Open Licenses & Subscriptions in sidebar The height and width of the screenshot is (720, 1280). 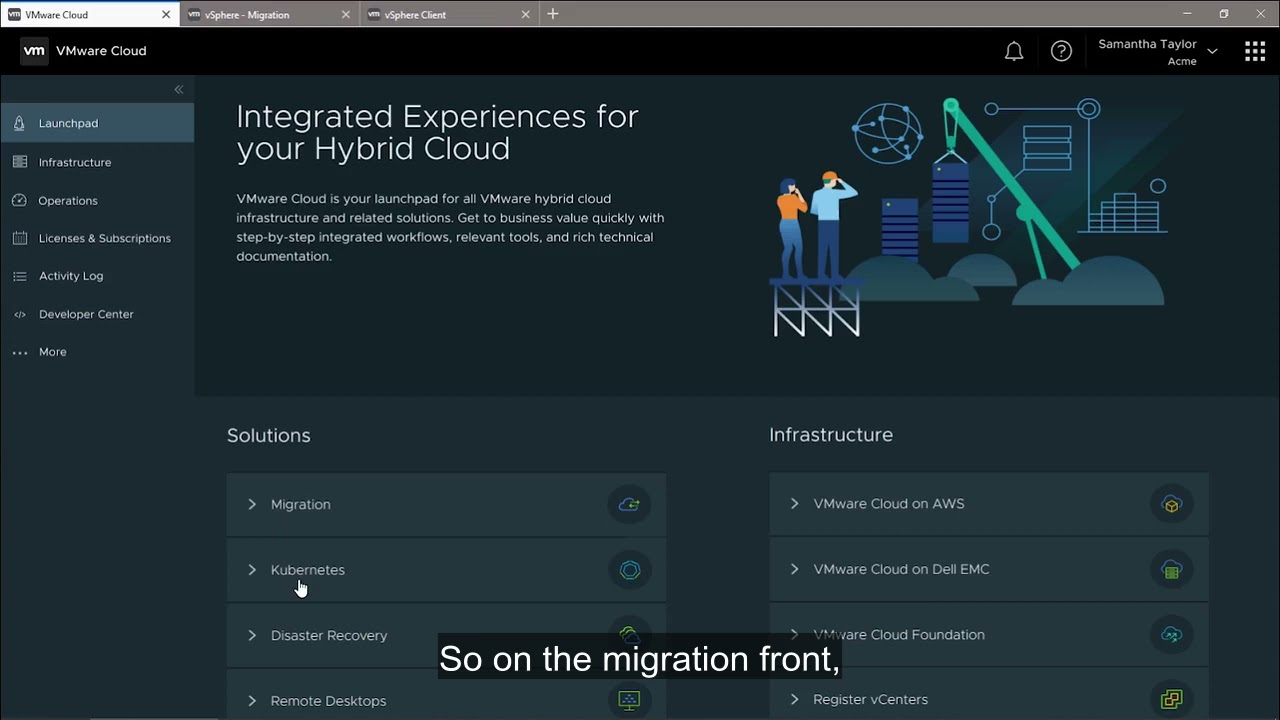coord(97,238)
